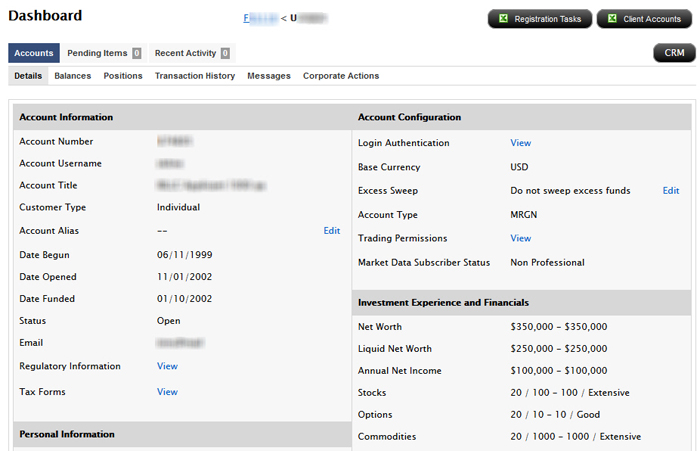View Tax Forms
Screen dimensions: 700x451
point(167,392)
